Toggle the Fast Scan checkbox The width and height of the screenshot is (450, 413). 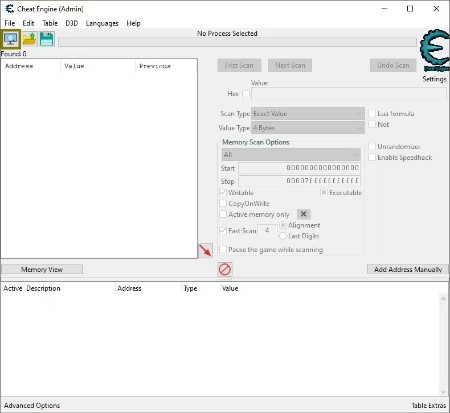[223, 230]
